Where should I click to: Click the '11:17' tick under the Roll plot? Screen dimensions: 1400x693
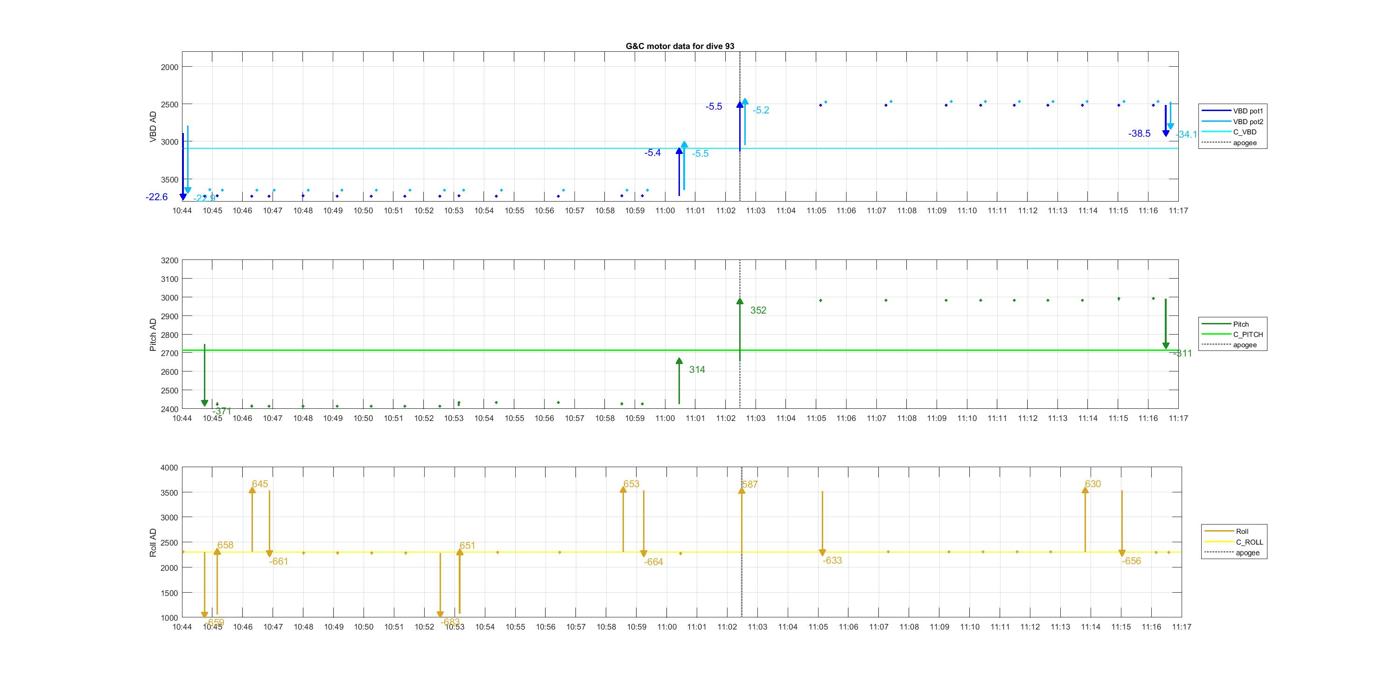[x=1181, y=627]
